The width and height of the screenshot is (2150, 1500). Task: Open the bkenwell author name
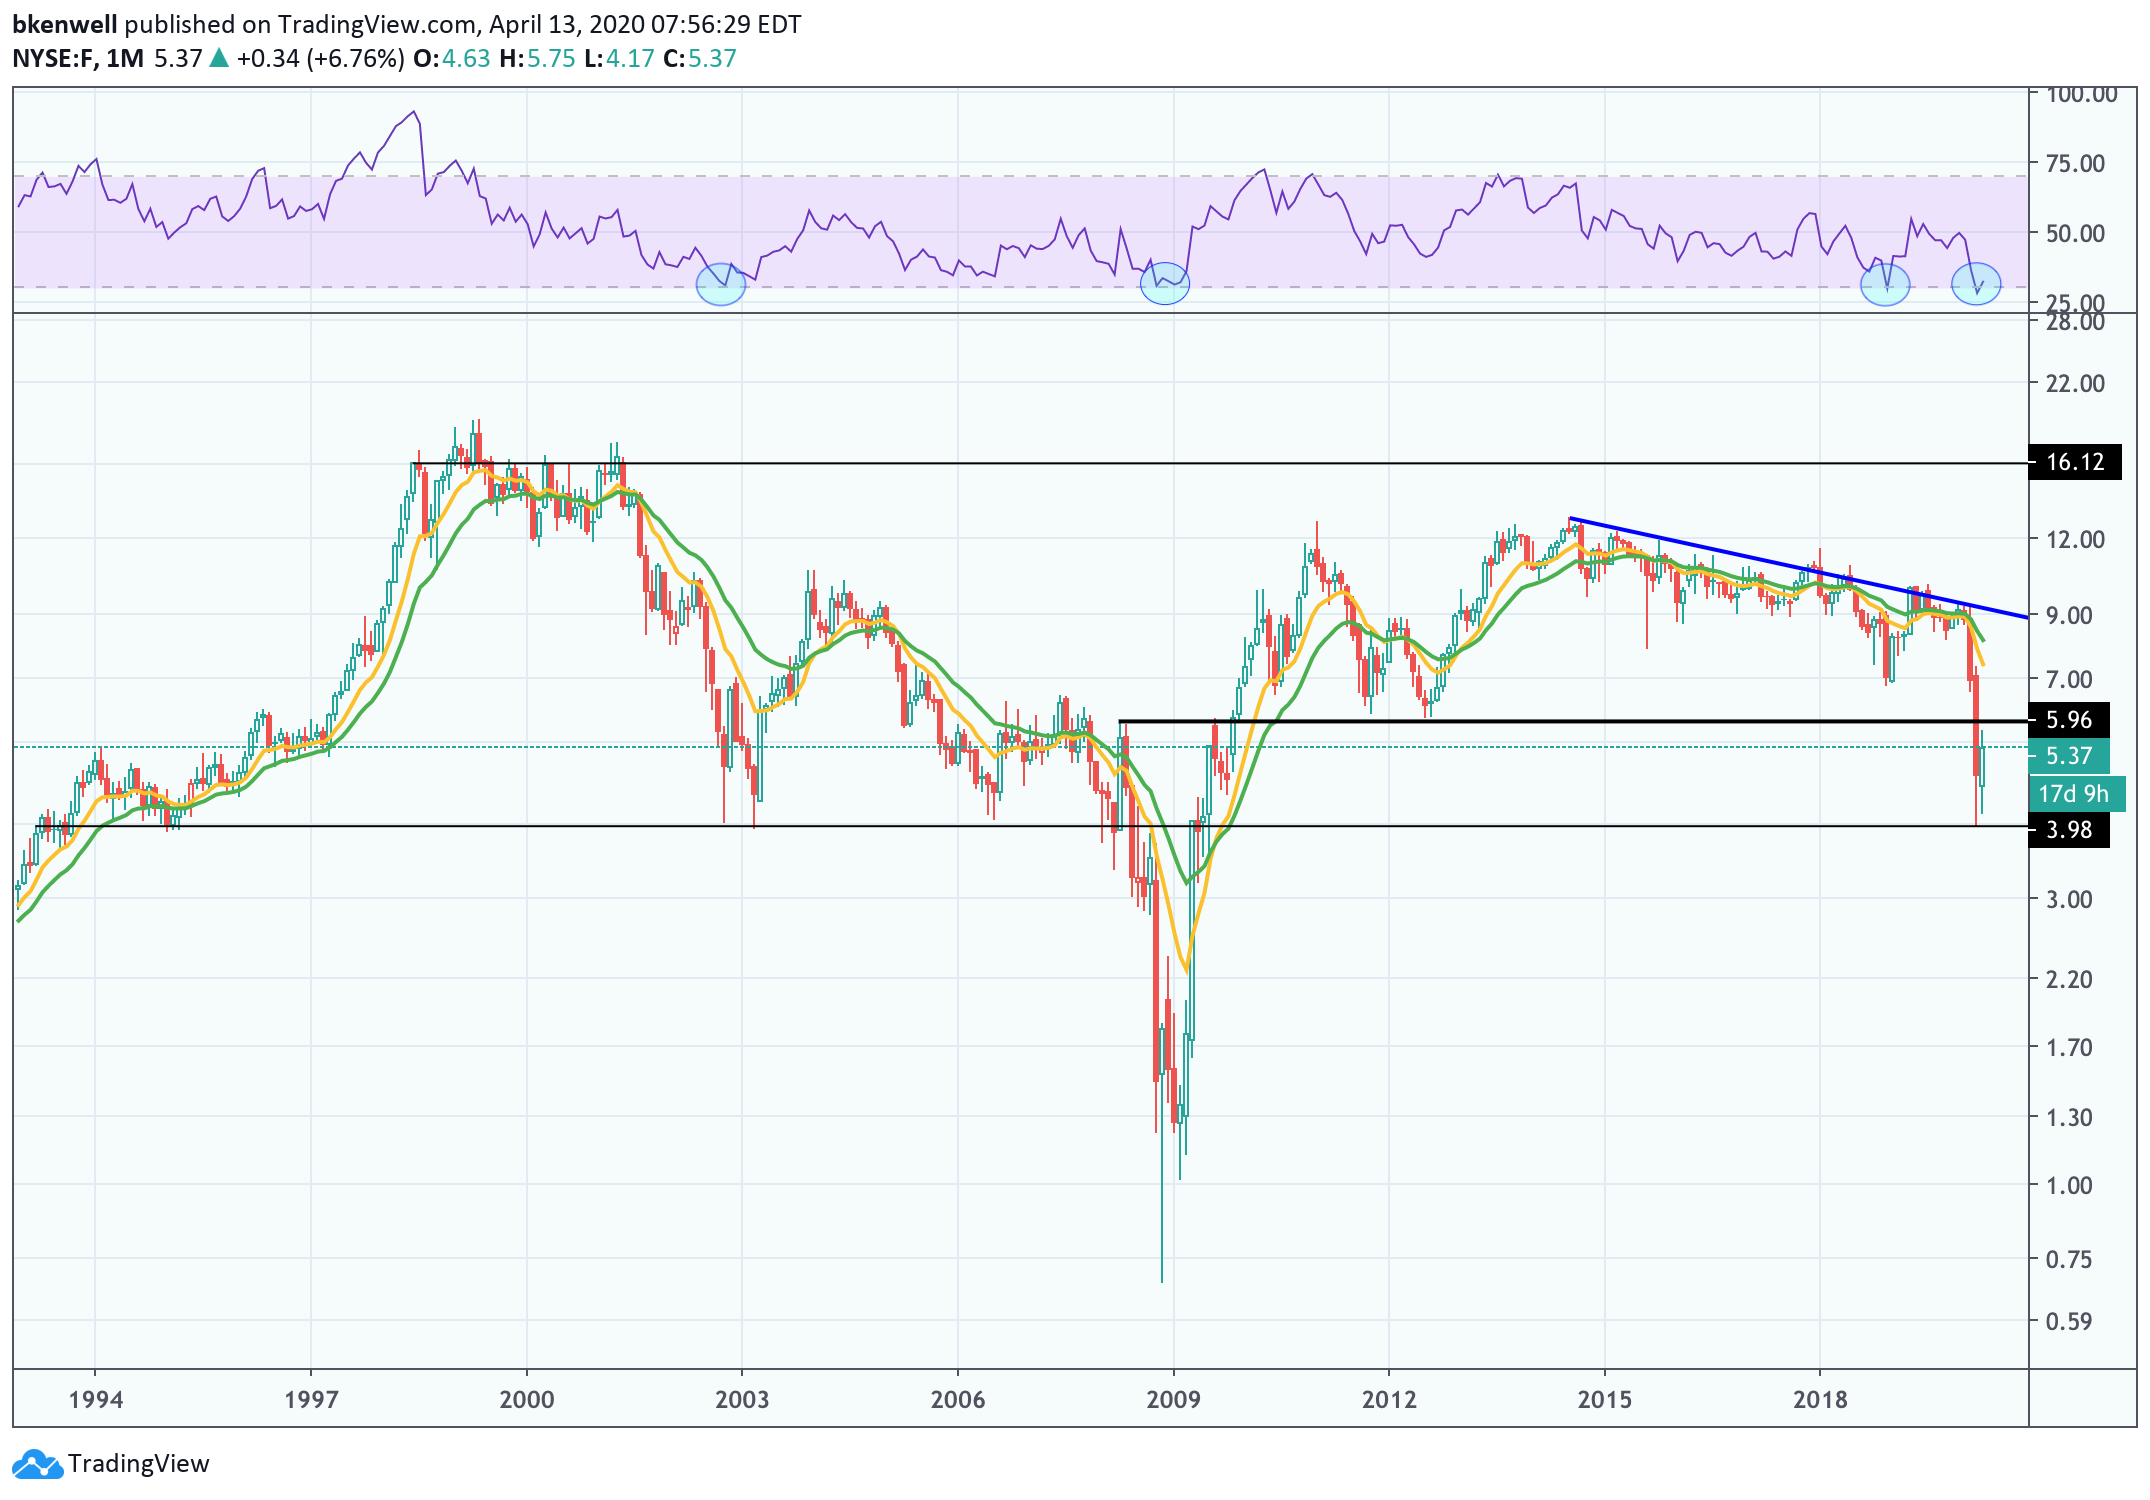(x=64, y=24)
